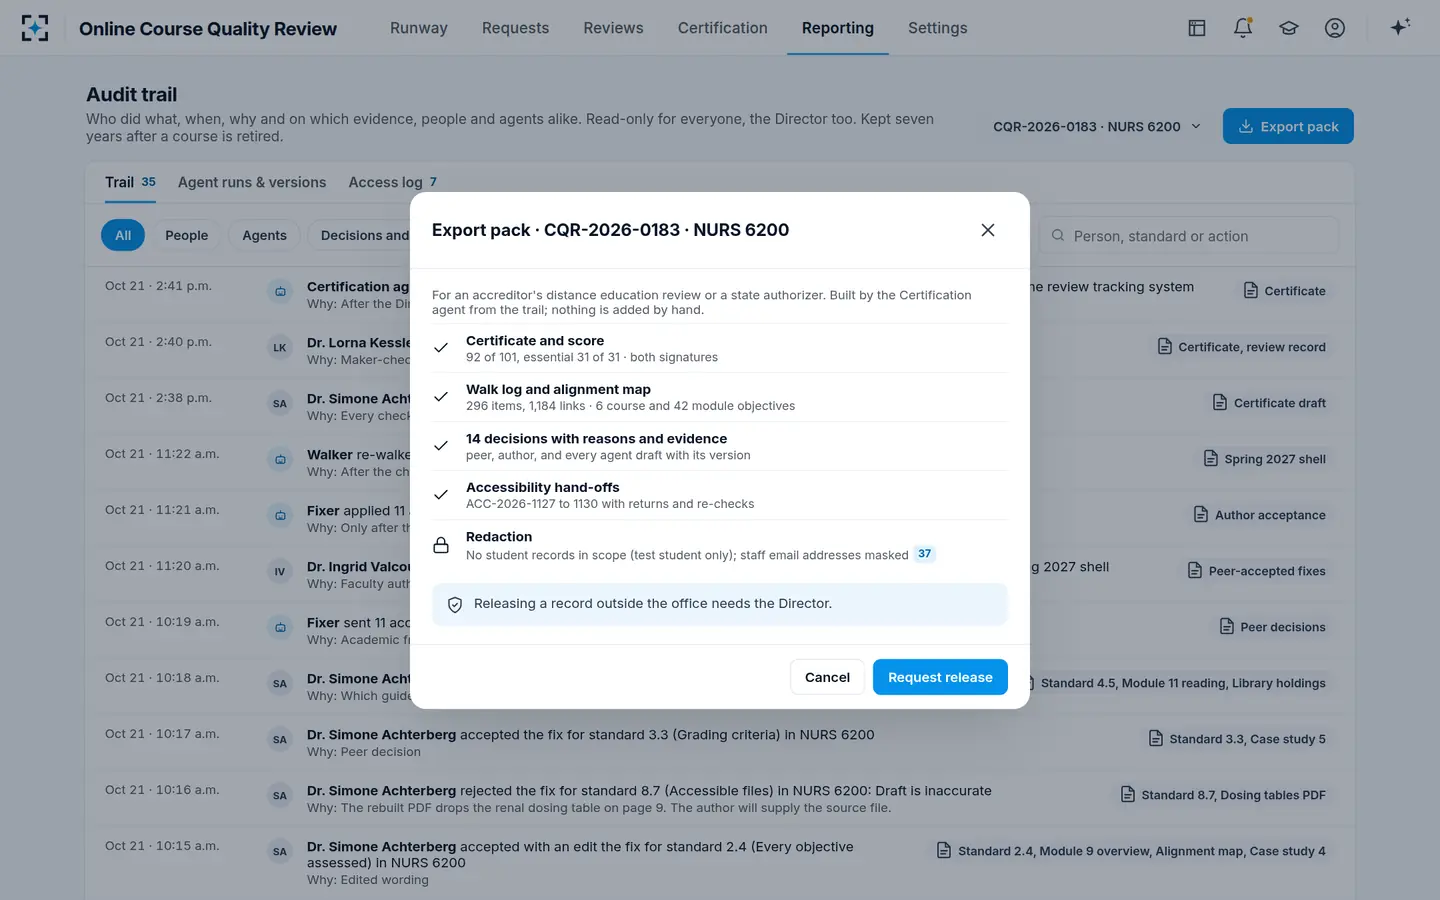Viewport: 1440px width, 900px height.
Task: Click the app logo icon
Action: 35,28
